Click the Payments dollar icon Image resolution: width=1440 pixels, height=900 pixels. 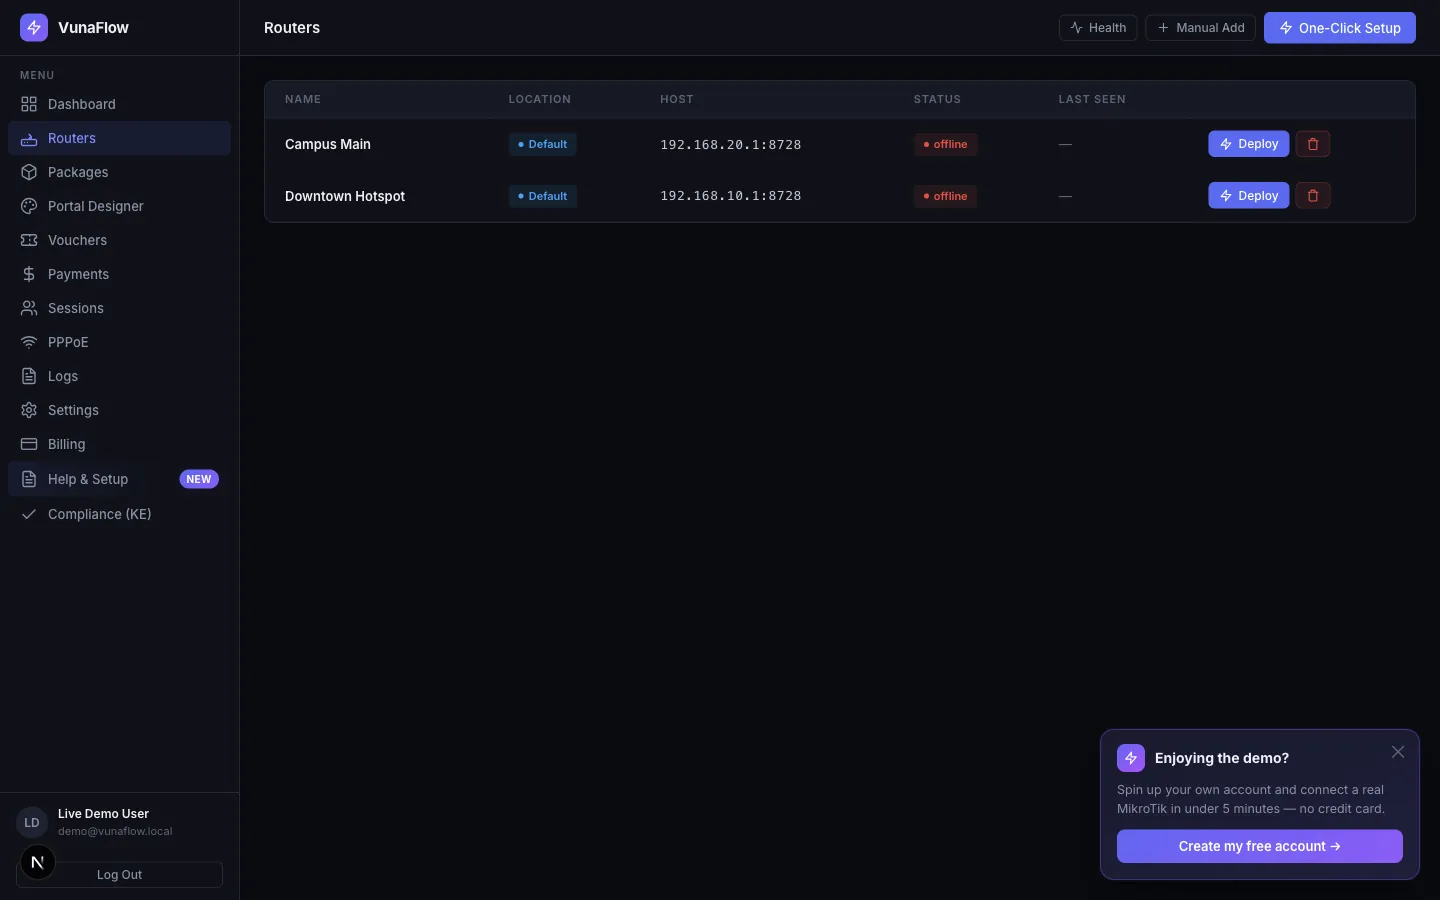[29, 274]
